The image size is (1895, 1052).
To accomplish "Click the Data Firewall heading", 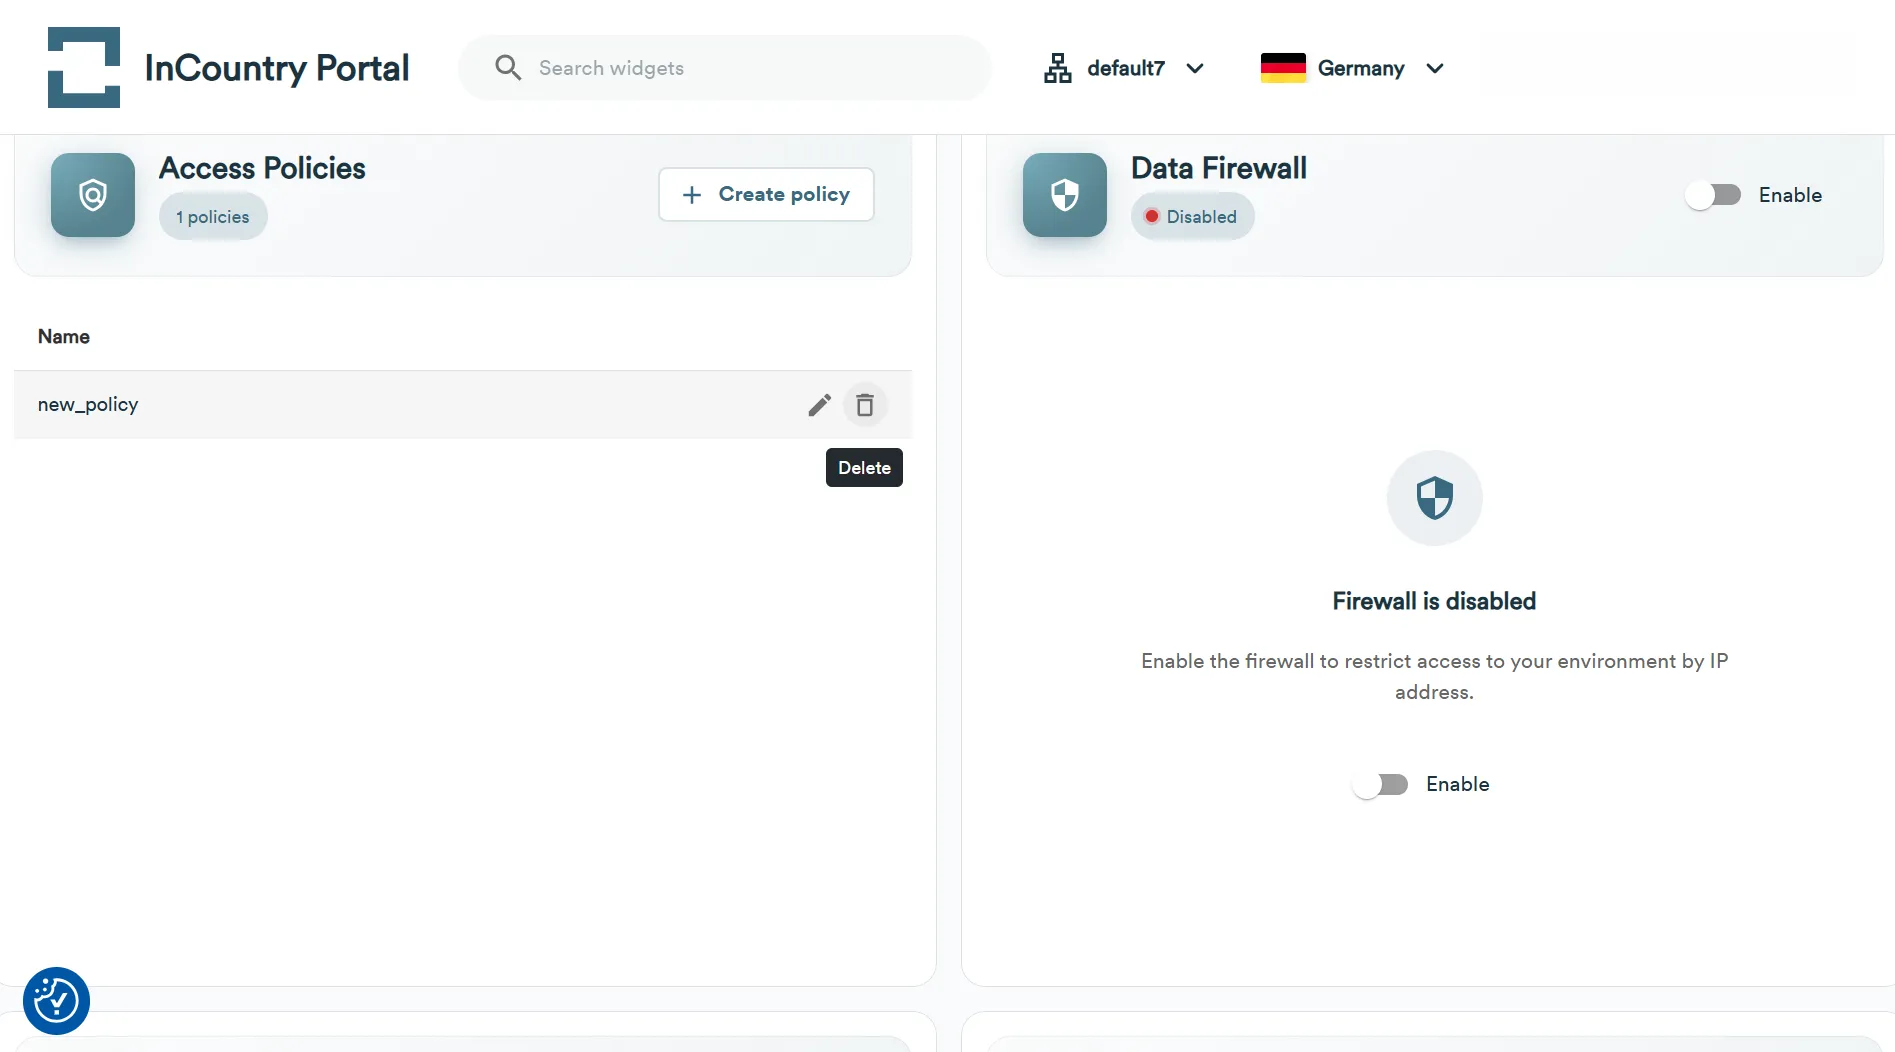I will (x=1219, y=168).
